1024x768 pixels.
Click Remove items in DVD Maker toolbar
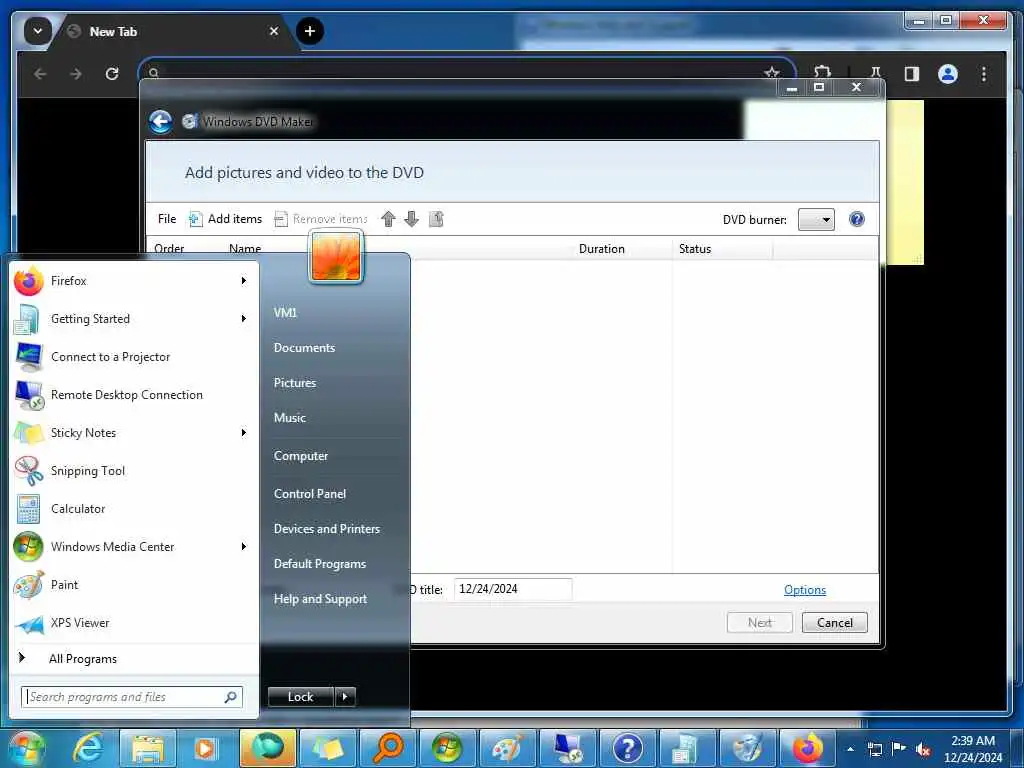click(x=321, y=219)
